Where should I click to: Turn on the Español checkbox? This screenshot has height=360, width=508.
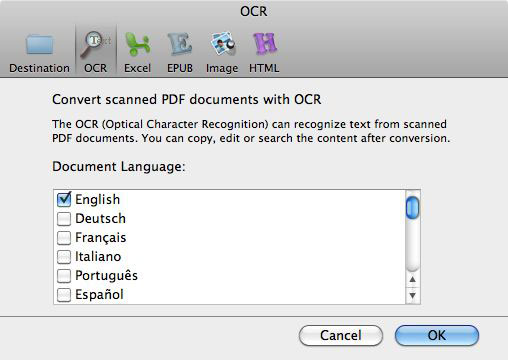point(64,295)
